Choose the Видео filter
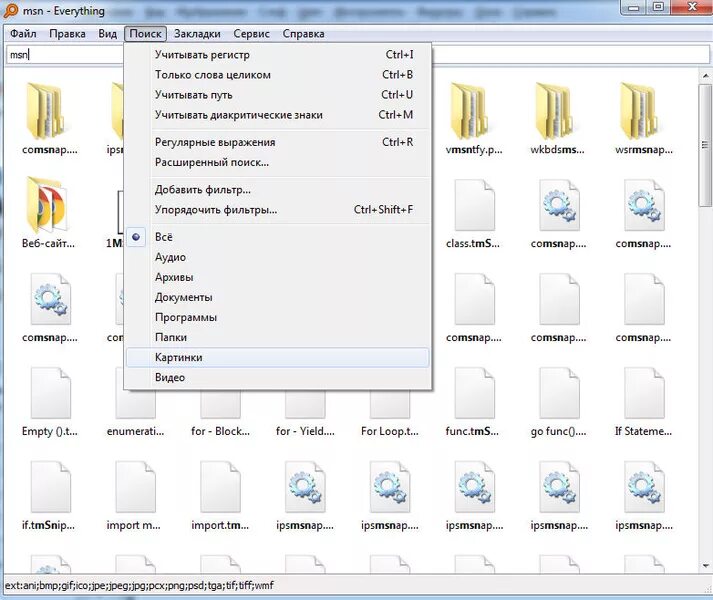 pyautogui.click(x=278, y=377)
